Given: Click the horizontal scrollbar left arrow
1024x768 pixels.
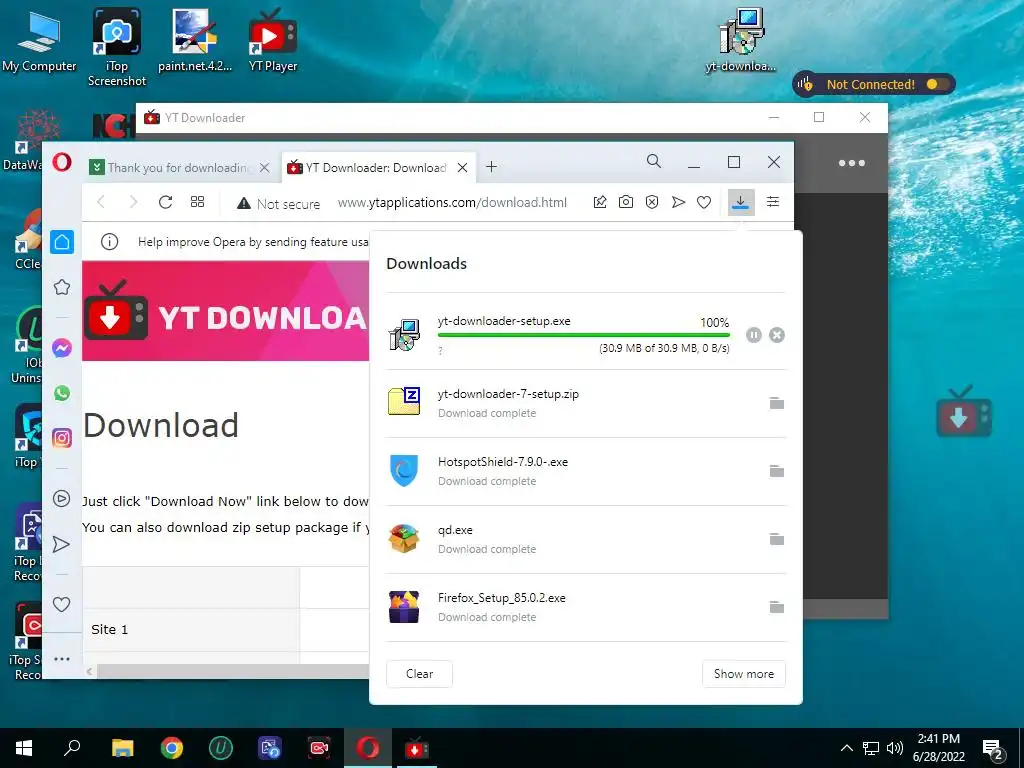Looking at the screenshot, I should coord(89,671).
